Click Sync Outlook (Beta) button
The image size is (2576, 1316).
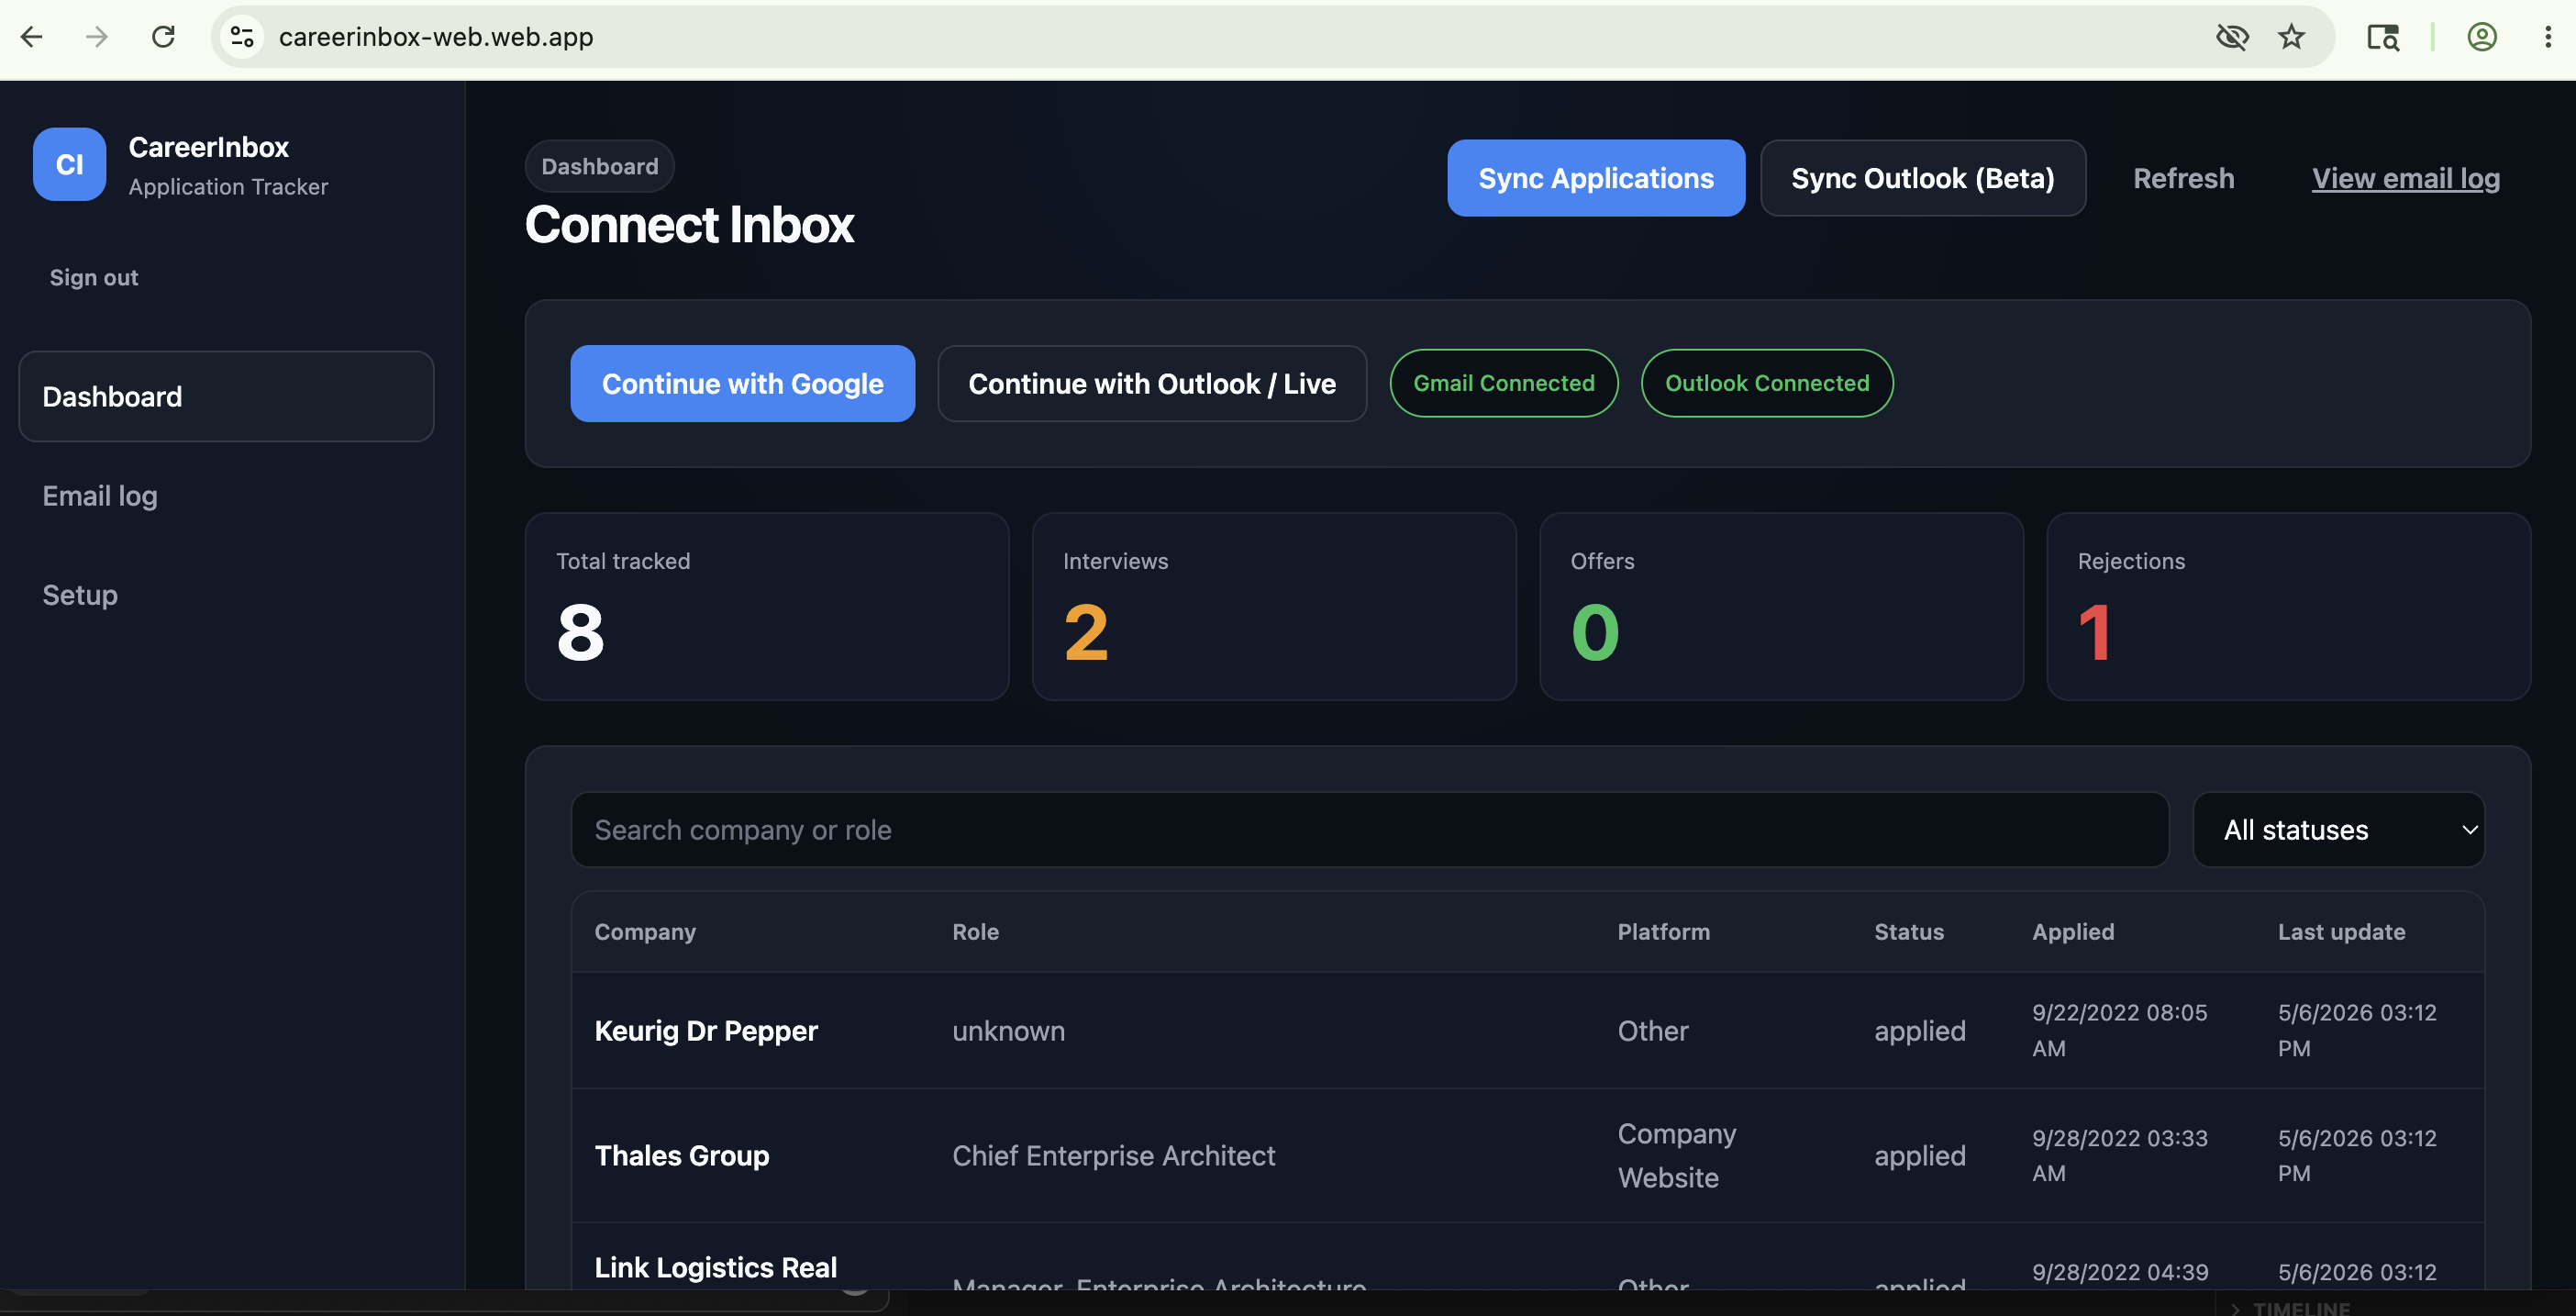click(x=1922, y=178)
